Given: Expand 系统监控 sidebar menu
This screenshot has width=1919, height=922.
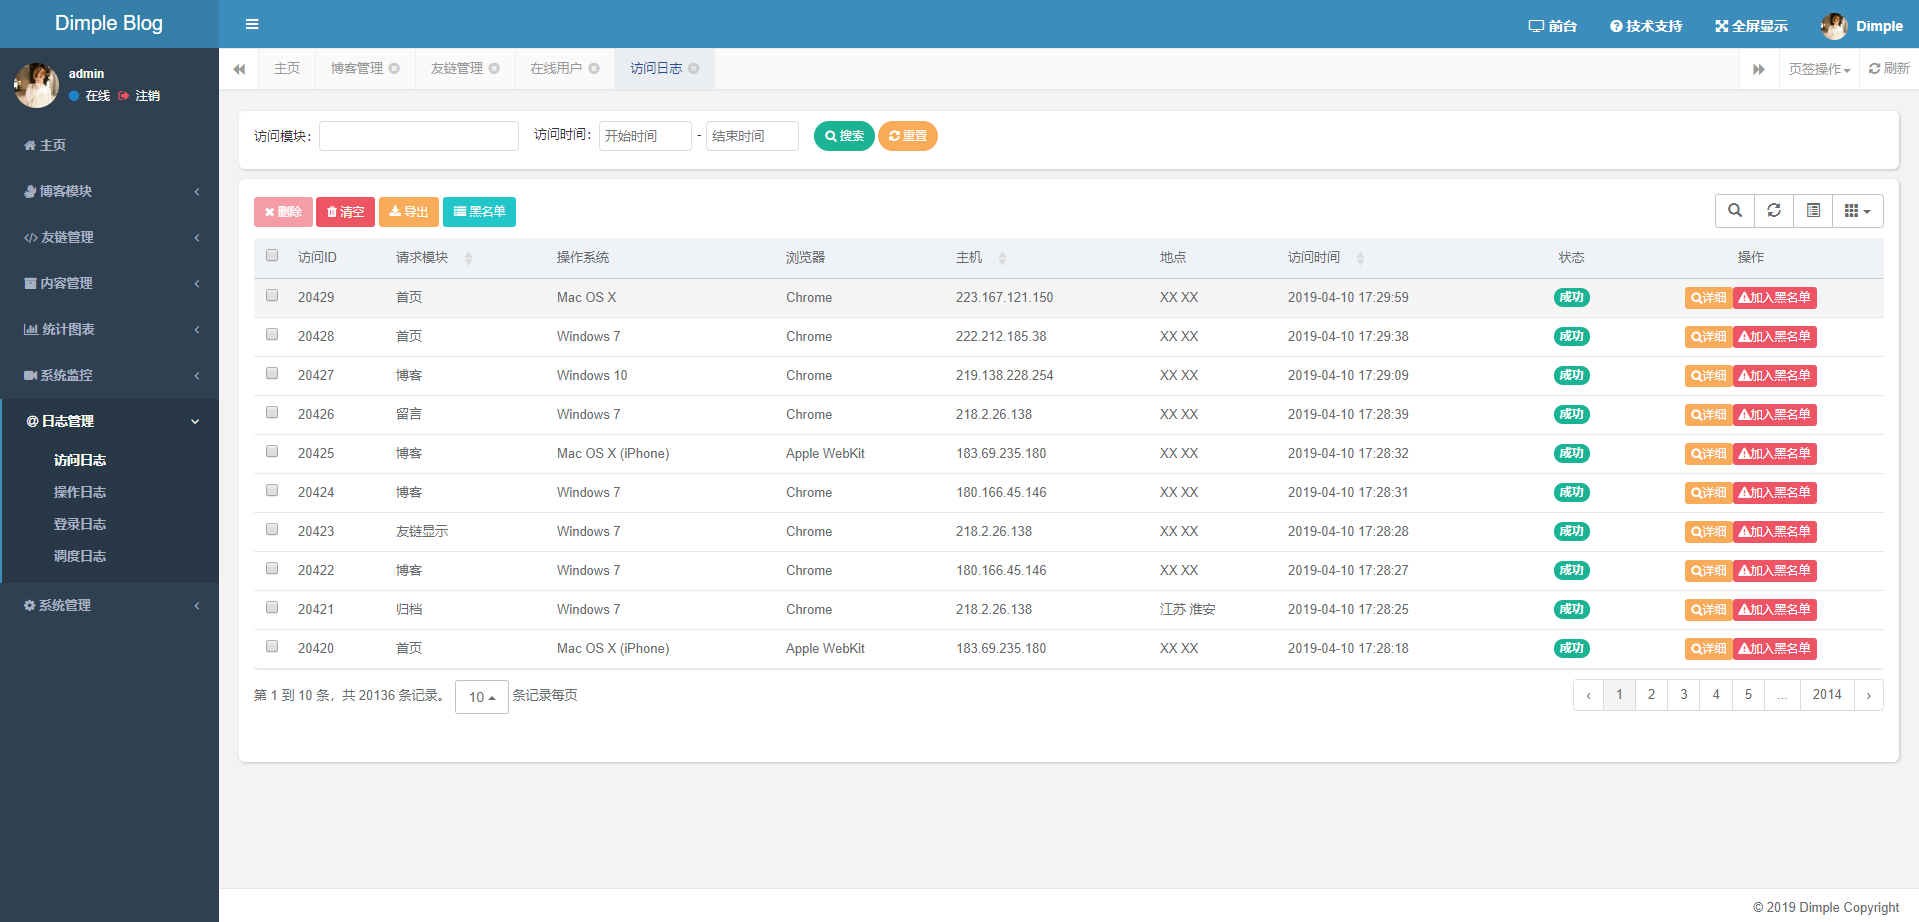Looking at the screenshot, I should [109, 375].
